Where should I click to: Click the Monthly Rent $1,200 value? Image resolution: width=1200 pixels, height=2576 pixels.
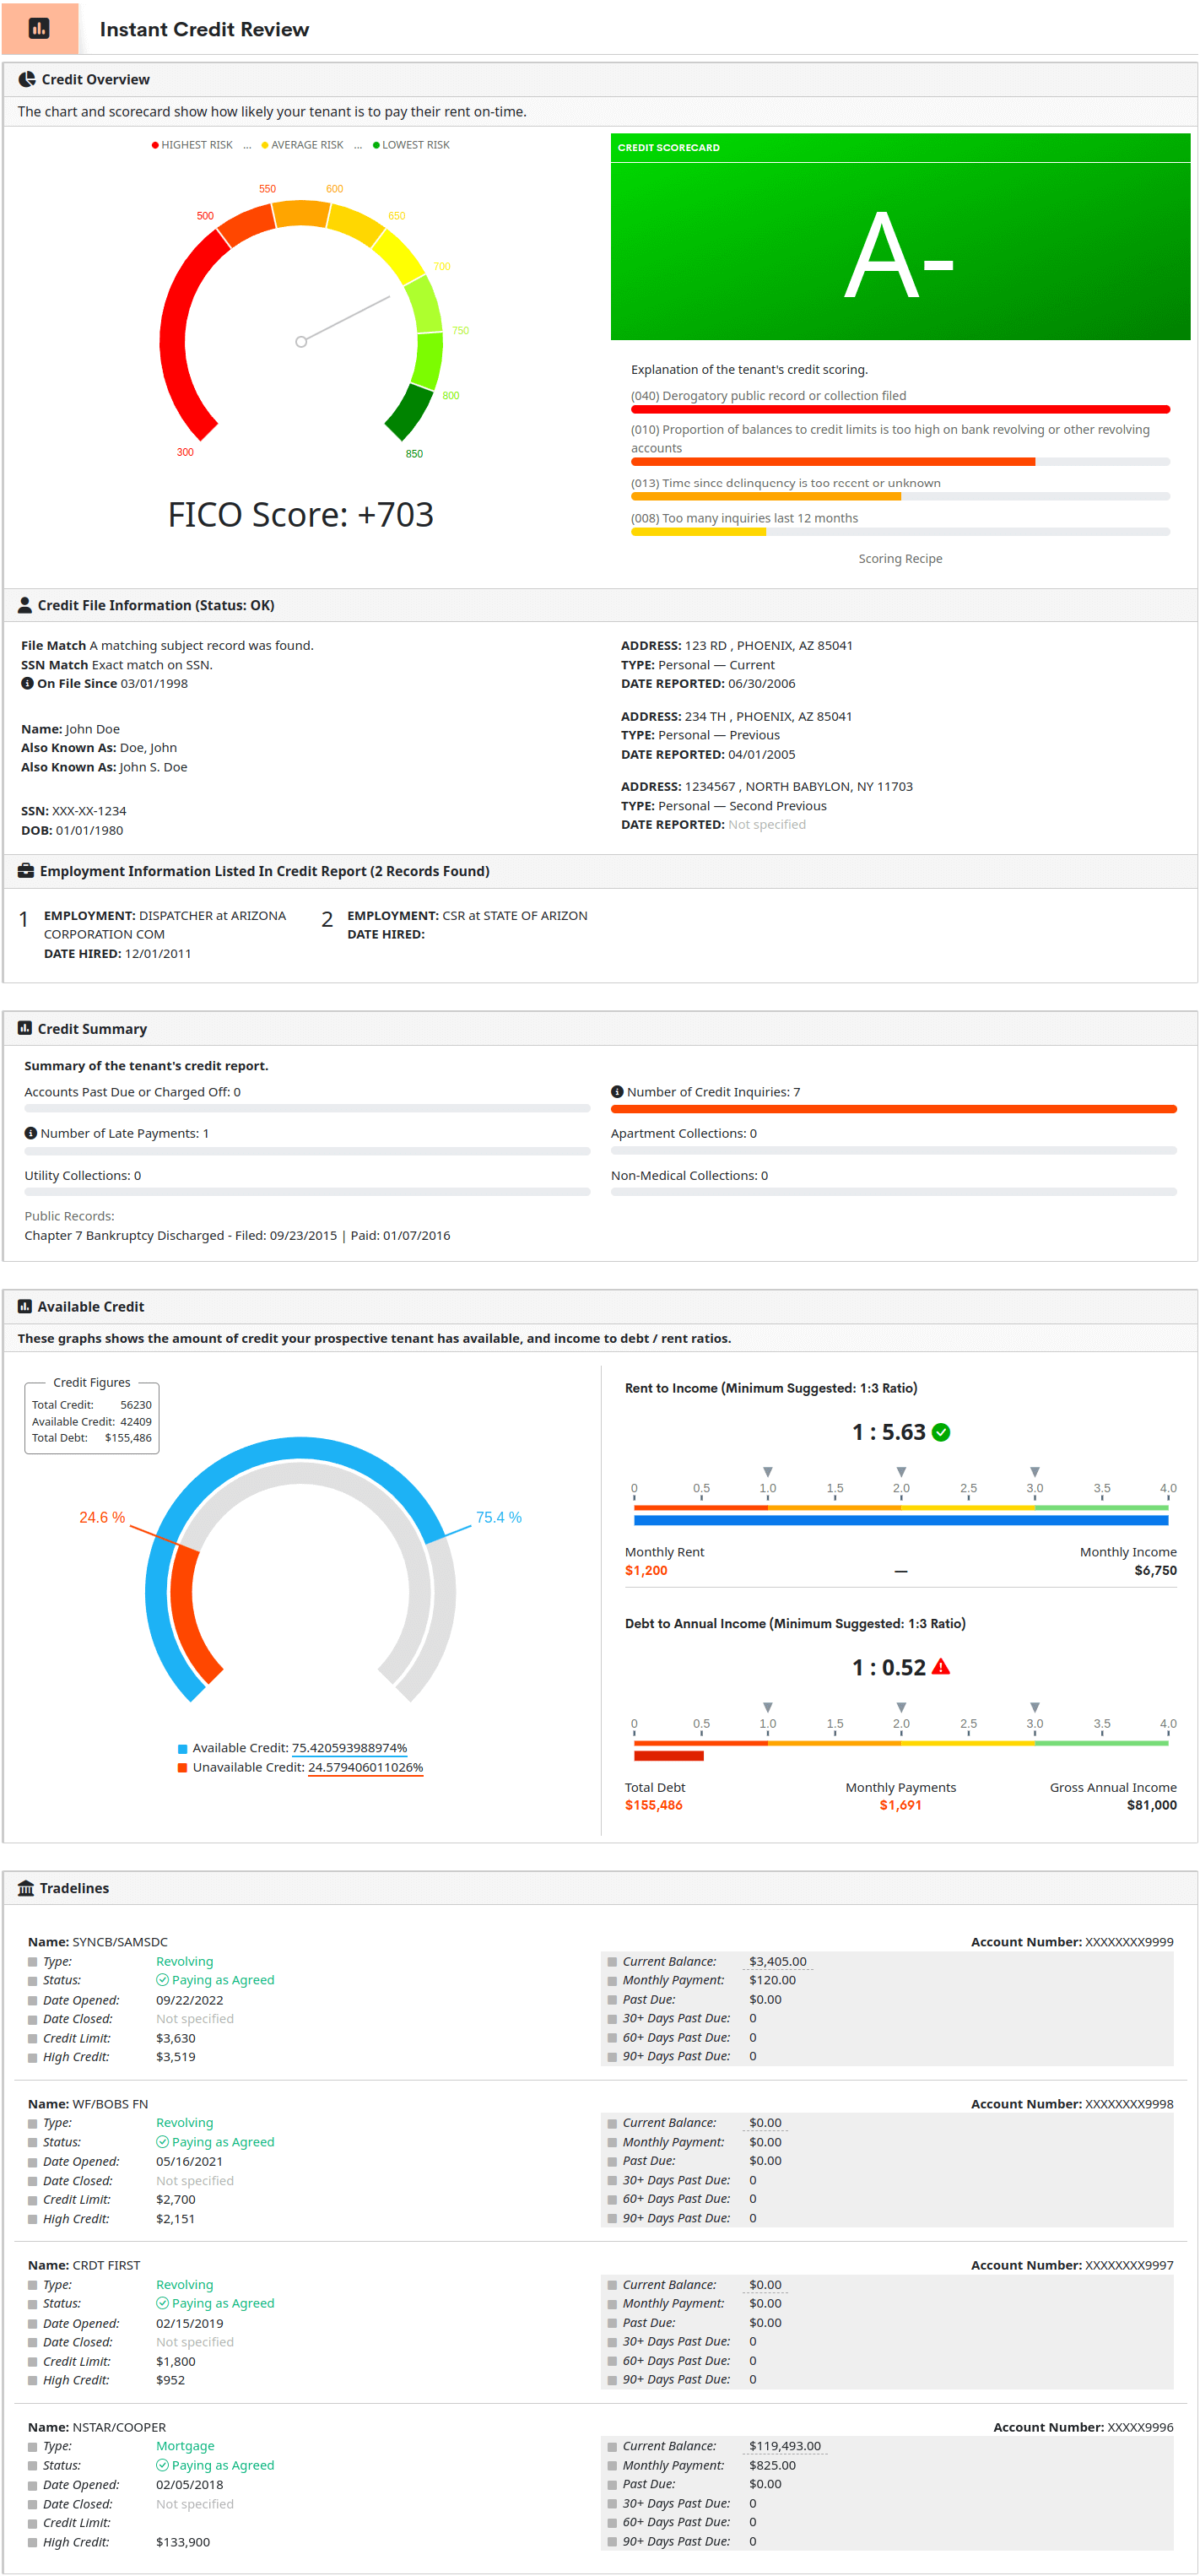[x=646, y=1571]
